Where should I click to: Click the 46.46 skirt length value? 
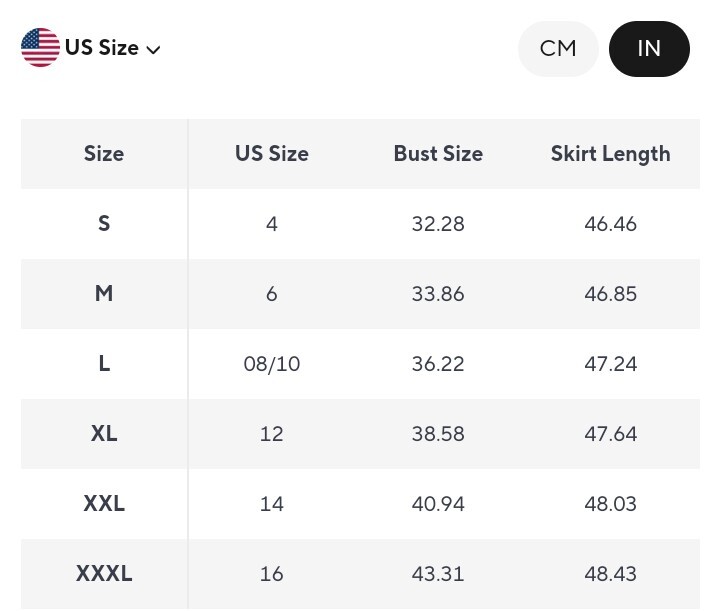point(610,224)
